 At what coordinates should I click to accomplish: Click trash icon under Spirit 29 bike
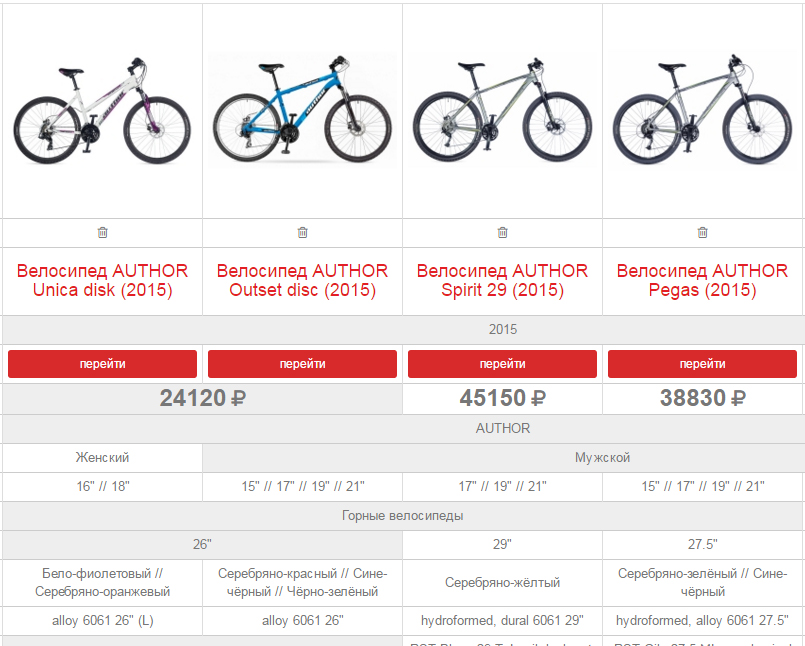coord(503,233)
